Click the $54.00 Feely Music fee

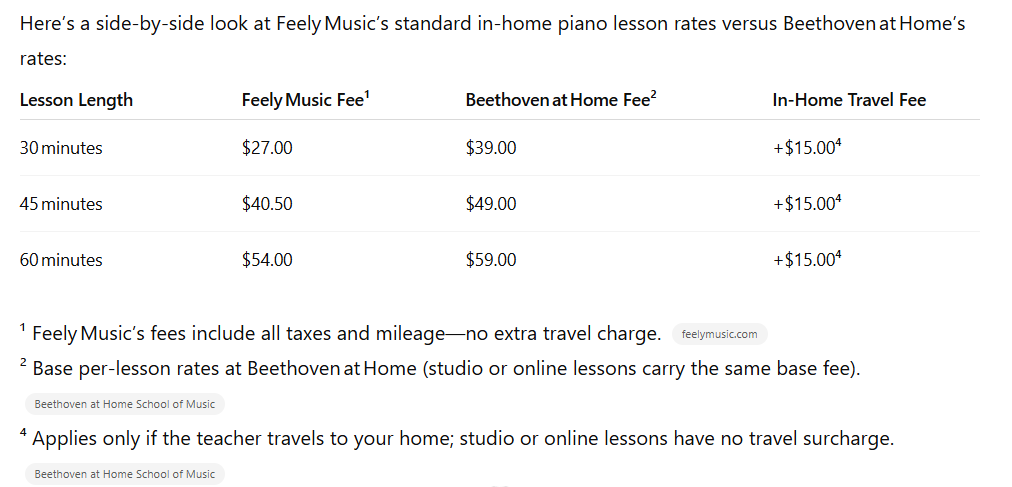click(267, 260)
